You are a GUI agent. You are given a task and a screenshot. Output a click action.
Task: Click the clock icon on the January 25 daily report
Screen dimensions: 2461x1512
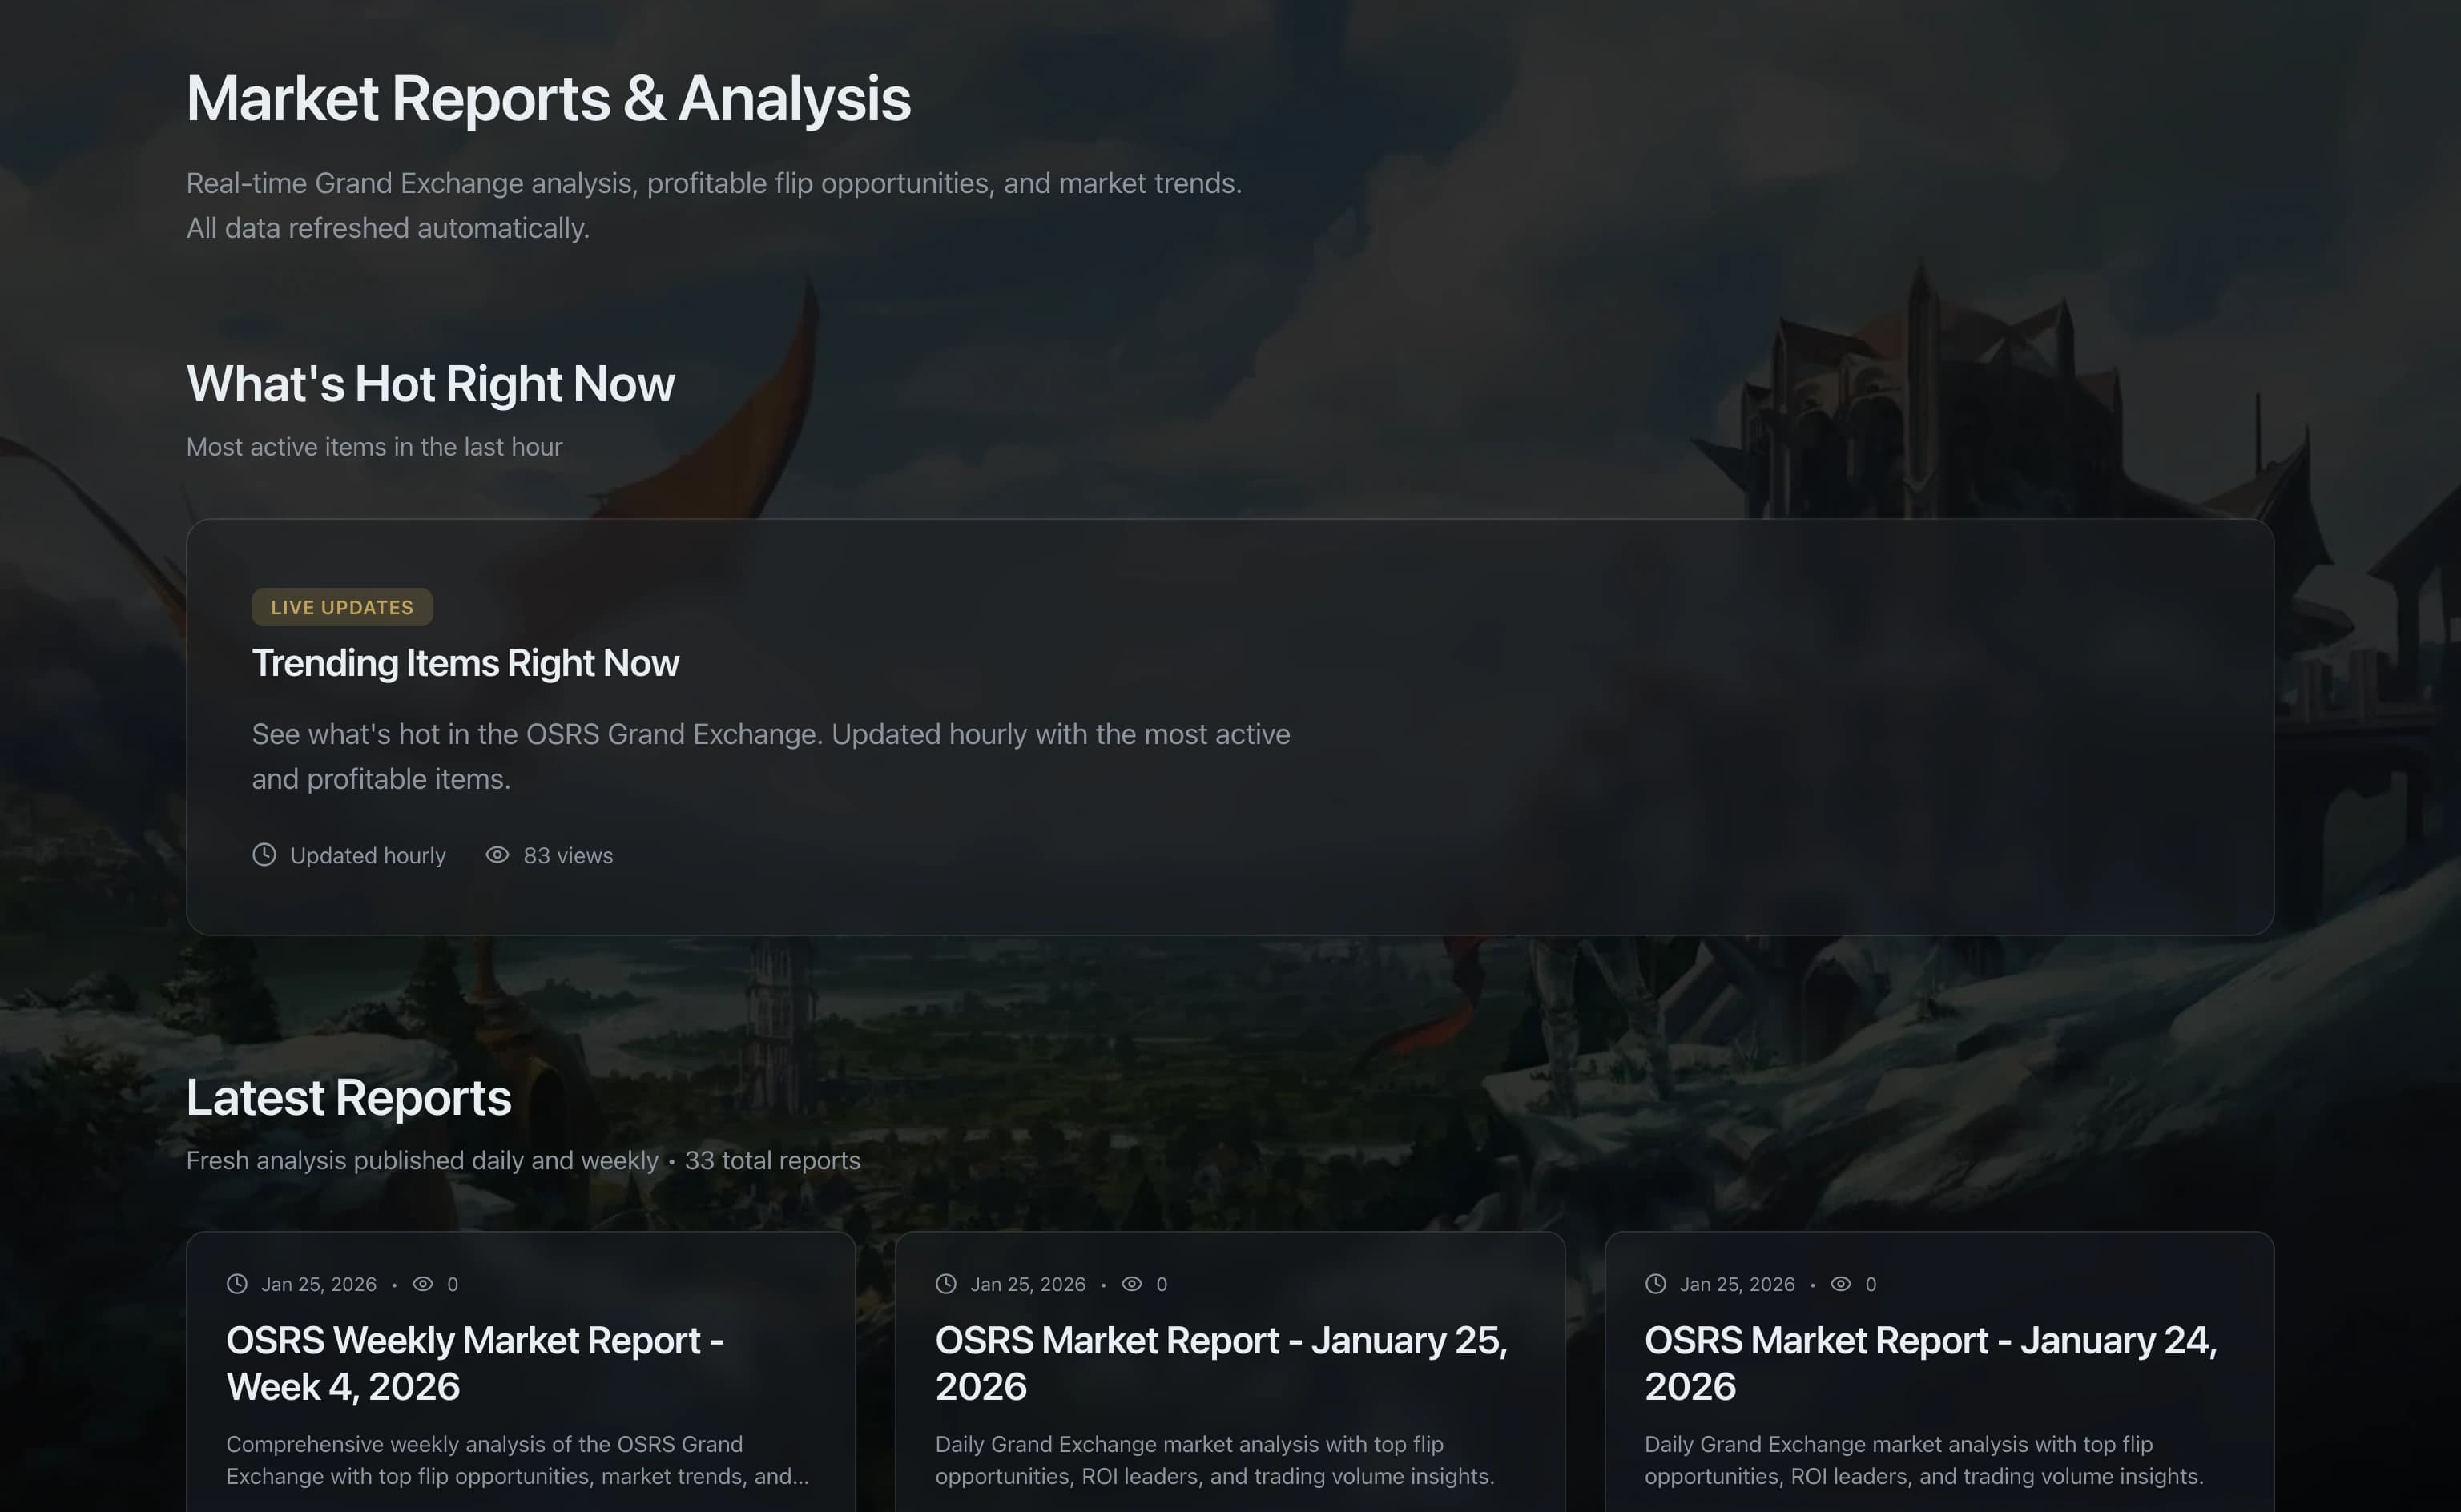945,1284
